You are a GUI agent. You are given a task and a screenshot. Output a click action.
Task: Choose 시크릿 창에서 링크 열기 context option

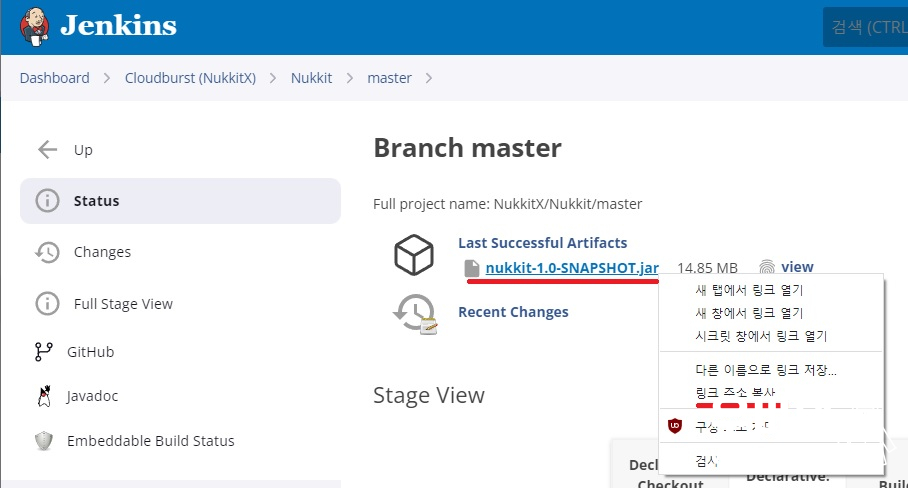(x=771, y=336)
